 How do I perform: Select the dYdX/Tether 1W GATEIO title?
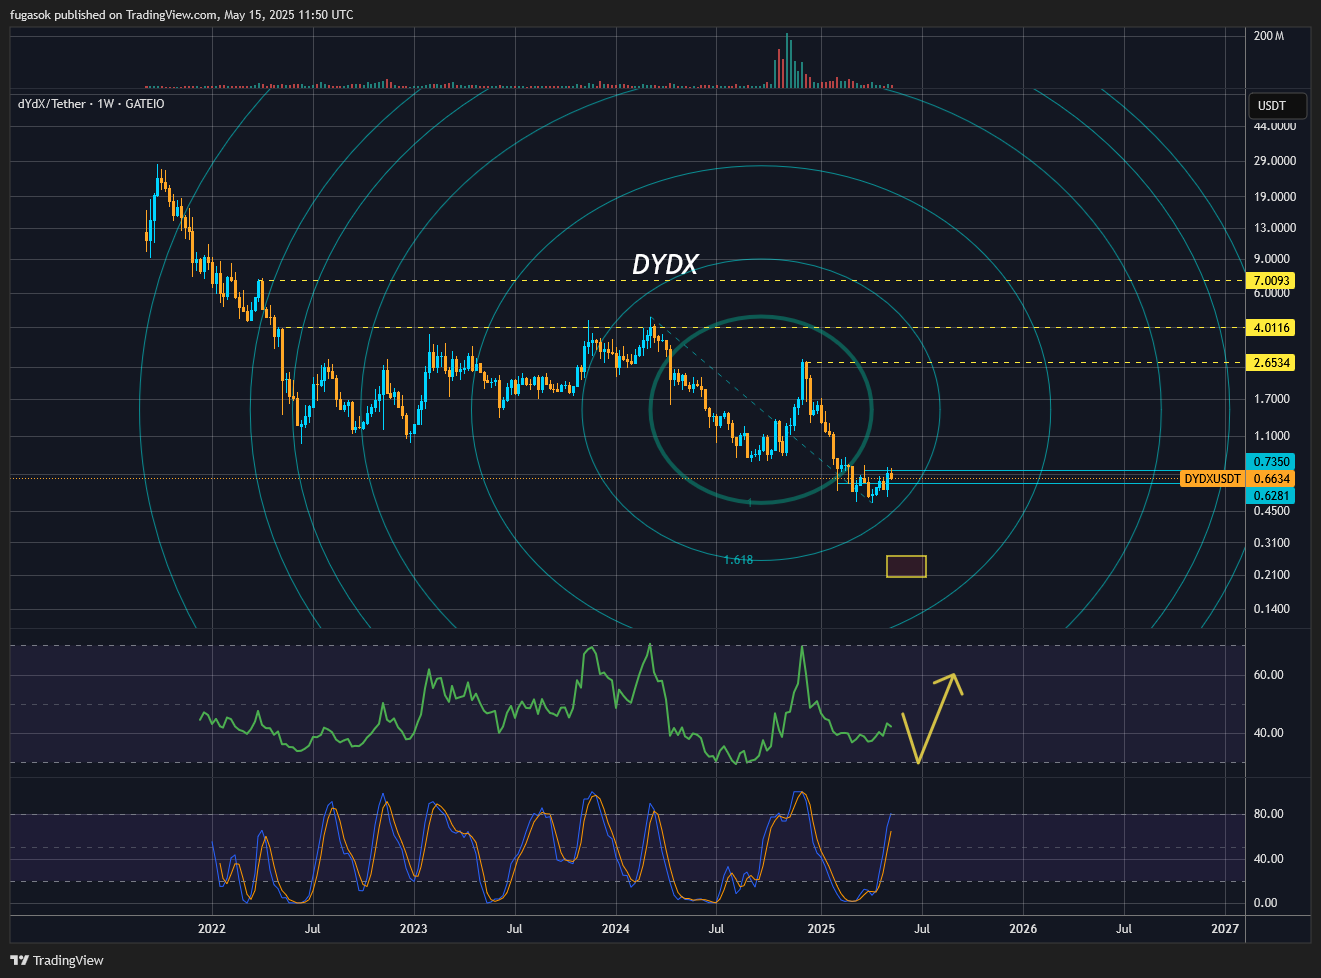(91, 104)
